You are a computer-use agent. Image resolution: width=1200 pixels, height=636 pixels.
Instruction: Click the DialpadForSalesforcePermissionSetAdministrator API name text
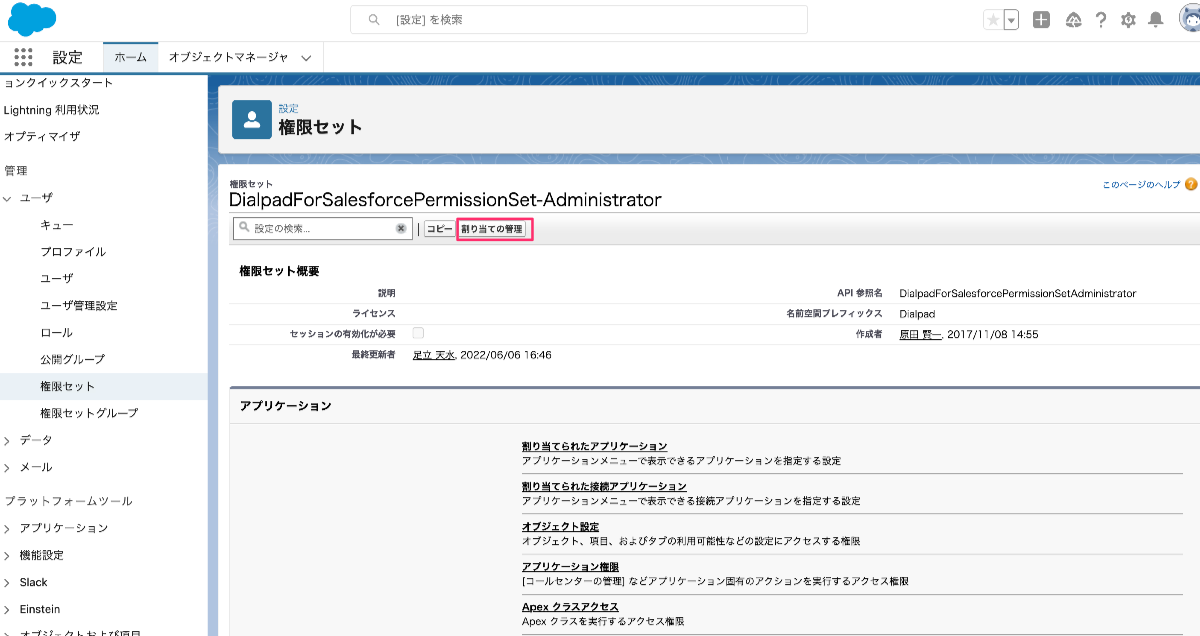[x=1018, y=293]
